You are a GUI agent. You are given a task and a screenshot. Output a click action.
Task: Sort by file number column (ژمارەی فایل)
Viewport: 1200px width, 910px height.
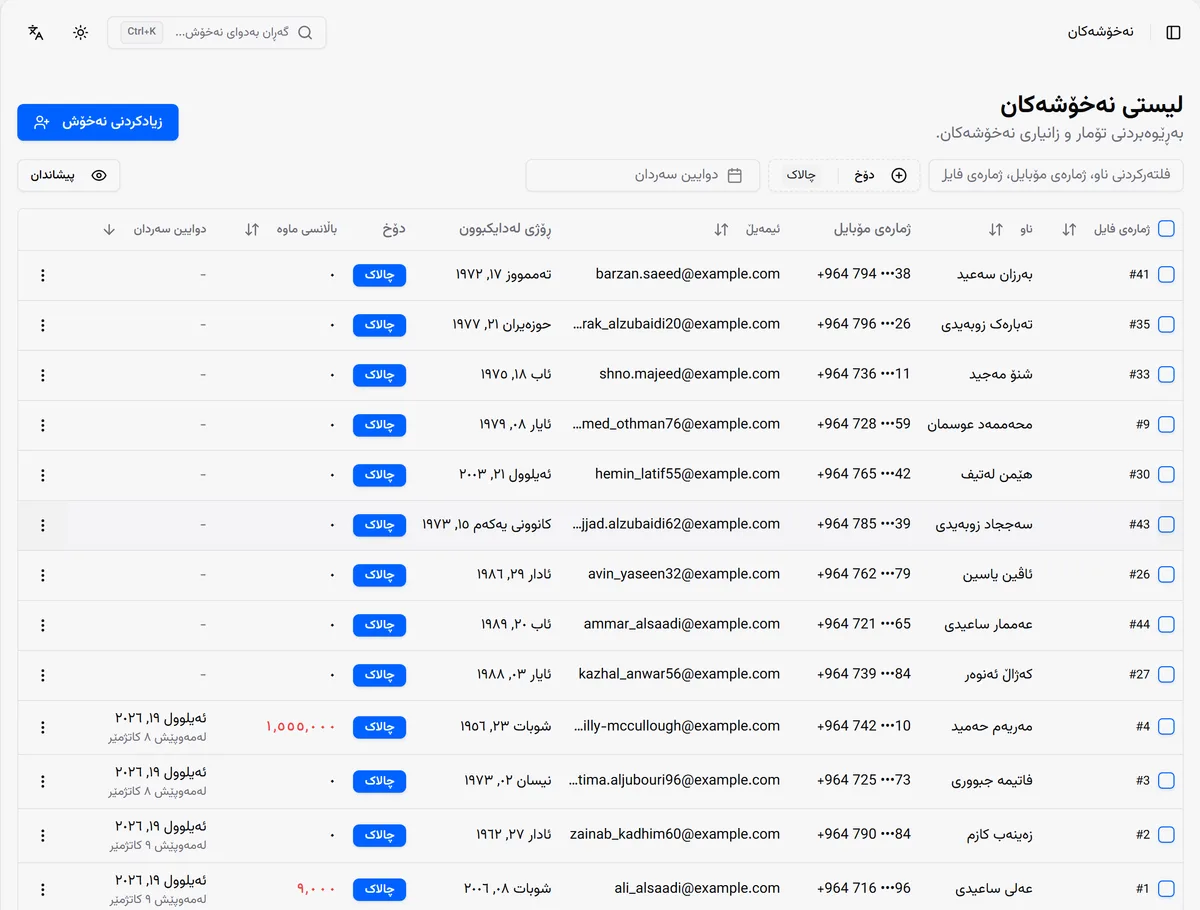(x=1069, y=229)
